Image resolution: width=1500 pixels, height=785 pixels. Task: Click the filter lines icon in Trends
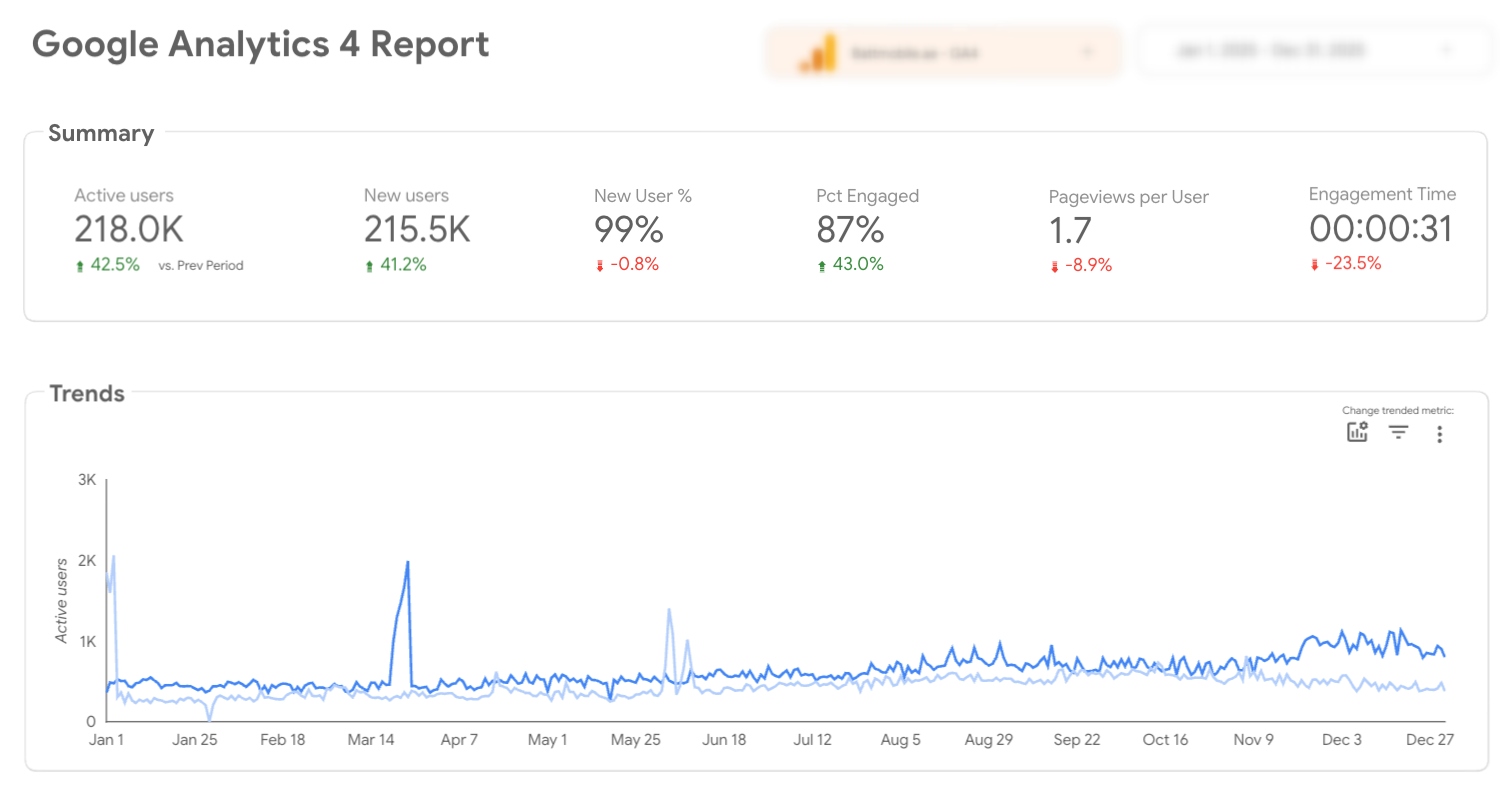(x=1398, y=432)
